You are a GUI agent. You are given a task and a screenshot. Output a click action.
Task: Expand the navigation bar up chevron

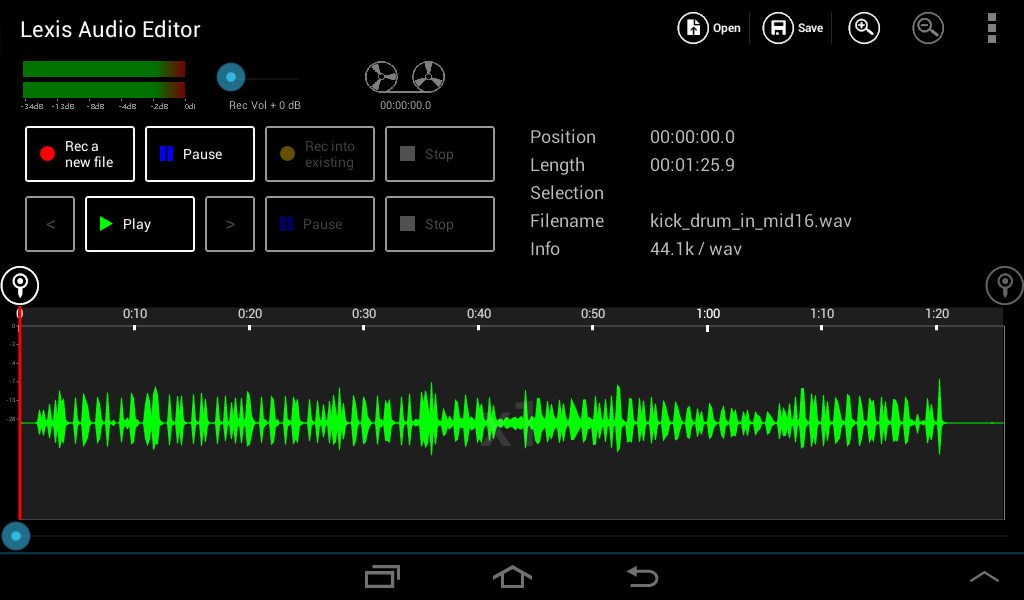984,576
